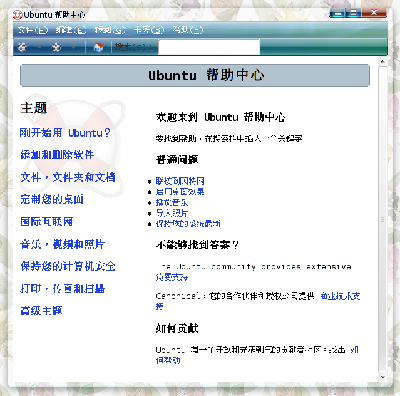Open the 文件(F) menu

coord(33,30)
